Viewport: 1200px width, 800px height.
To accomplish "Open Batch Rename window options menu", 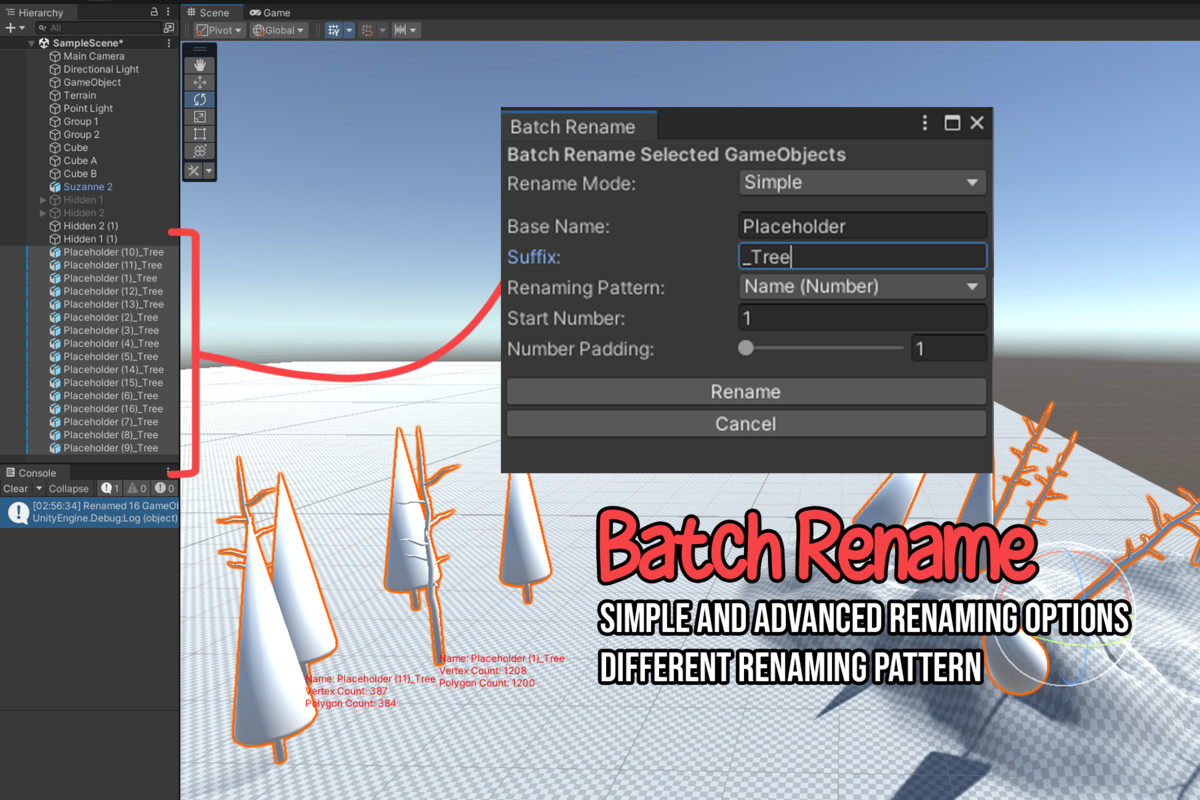I will (926, 123).
